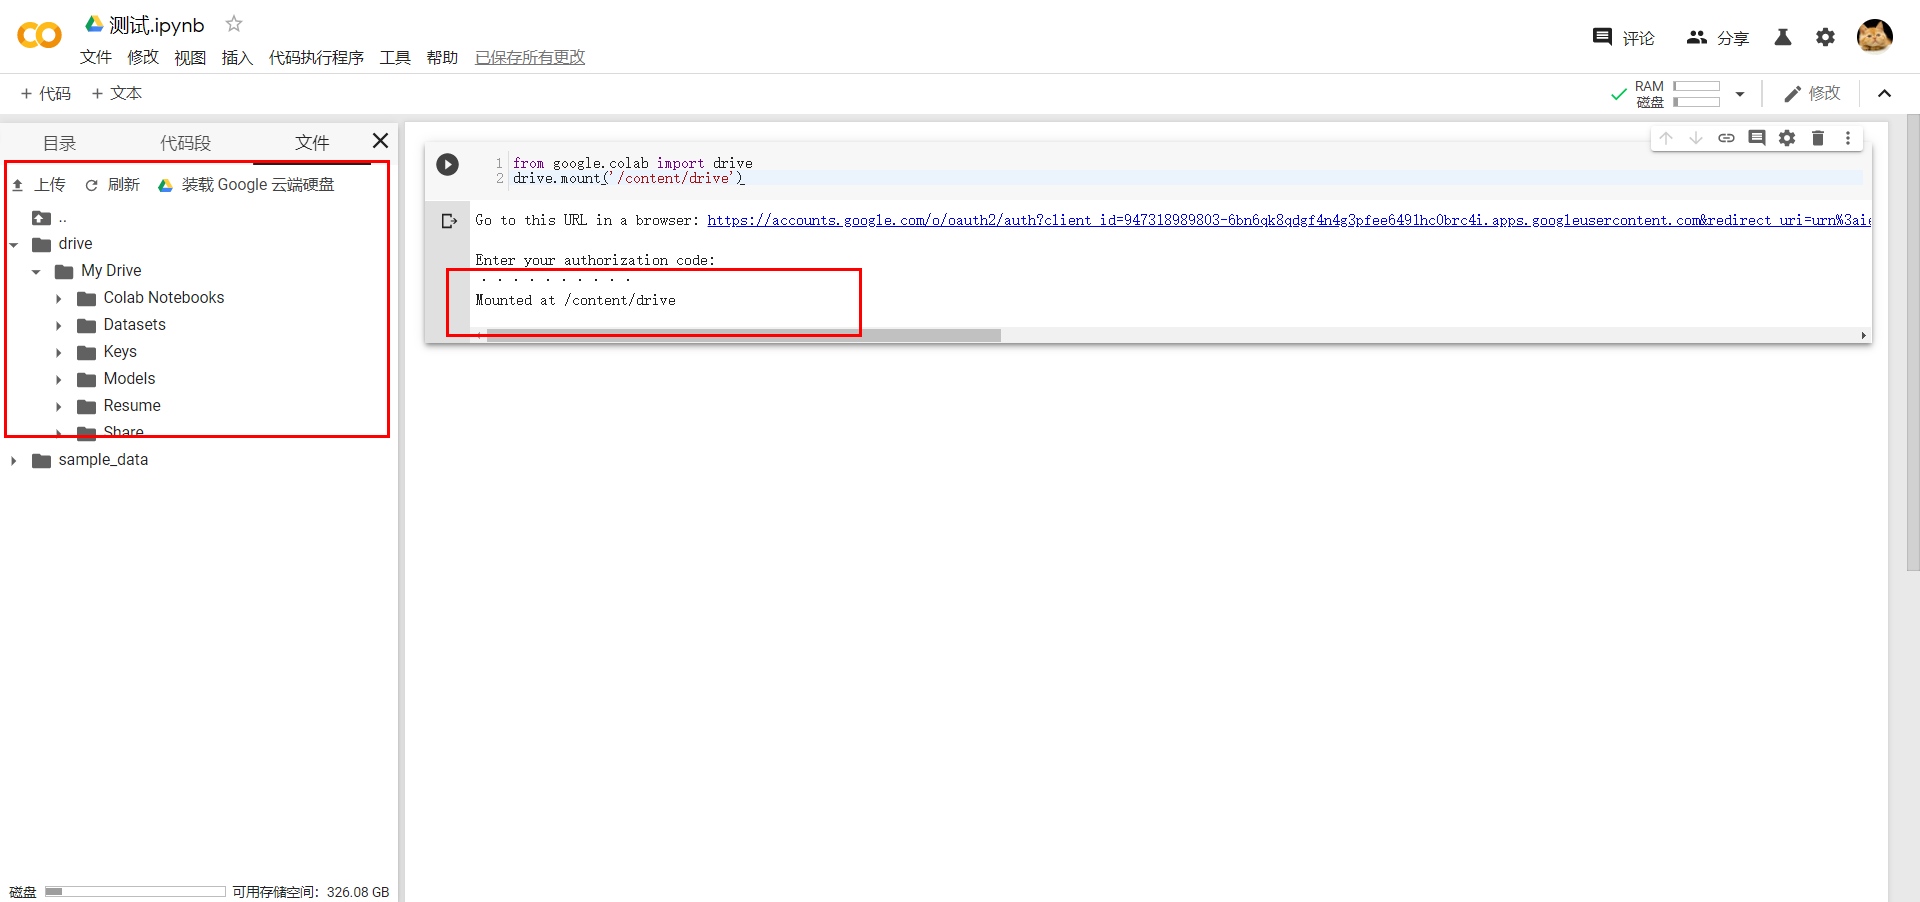Open the 插入 menu
The height and width of the screenshot is (902, 1920).
tap(237, 57)
